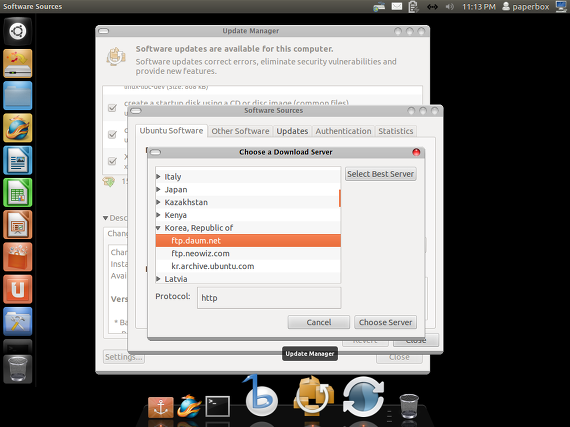Expand the Japan server list
The width and height of the screenshot is (570, 427).
click(x=158, y=189)
